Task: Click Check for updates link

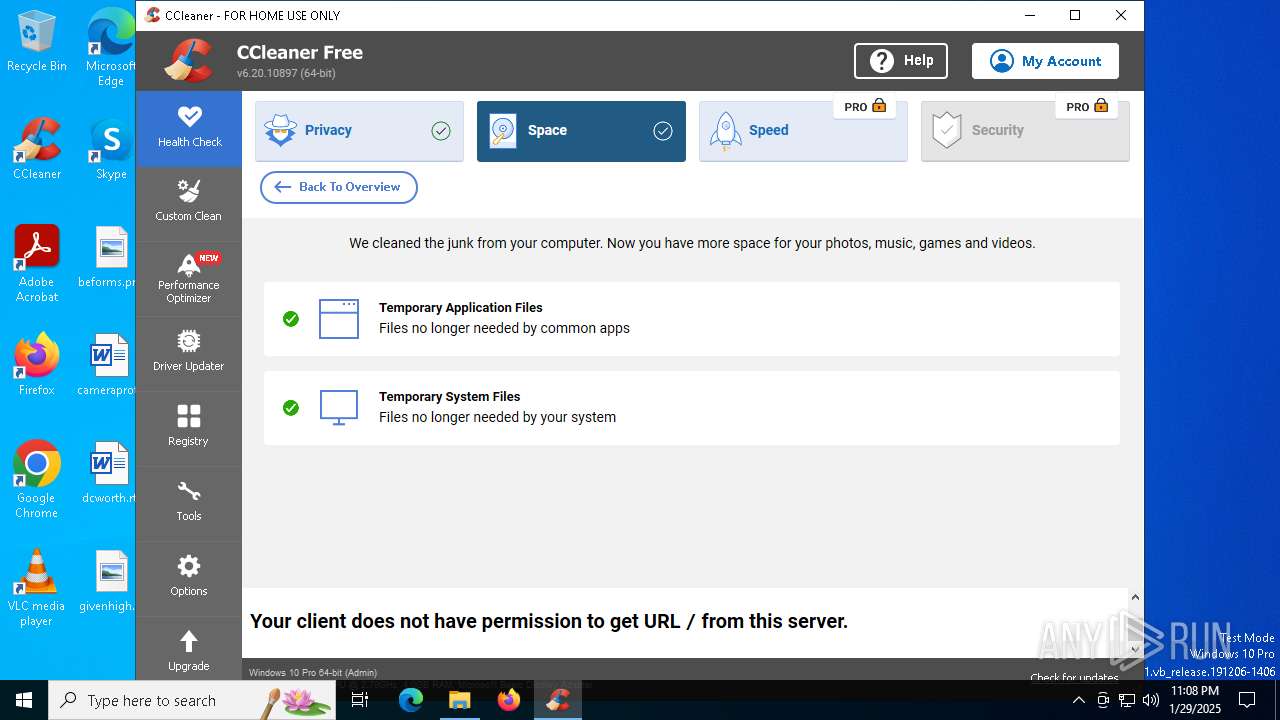Action: [x=1075, y=677]
